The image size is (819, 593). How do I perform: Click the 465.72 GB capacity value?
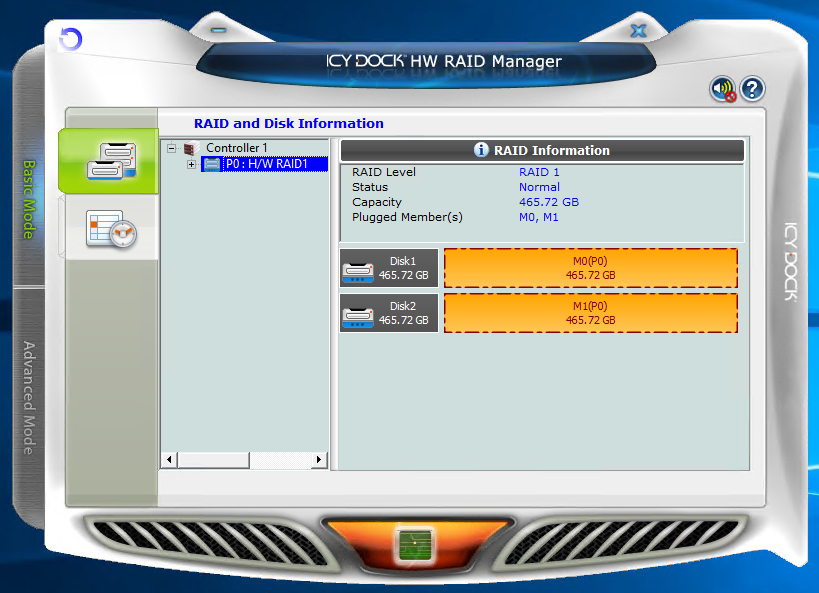click(x=548, y=202)
